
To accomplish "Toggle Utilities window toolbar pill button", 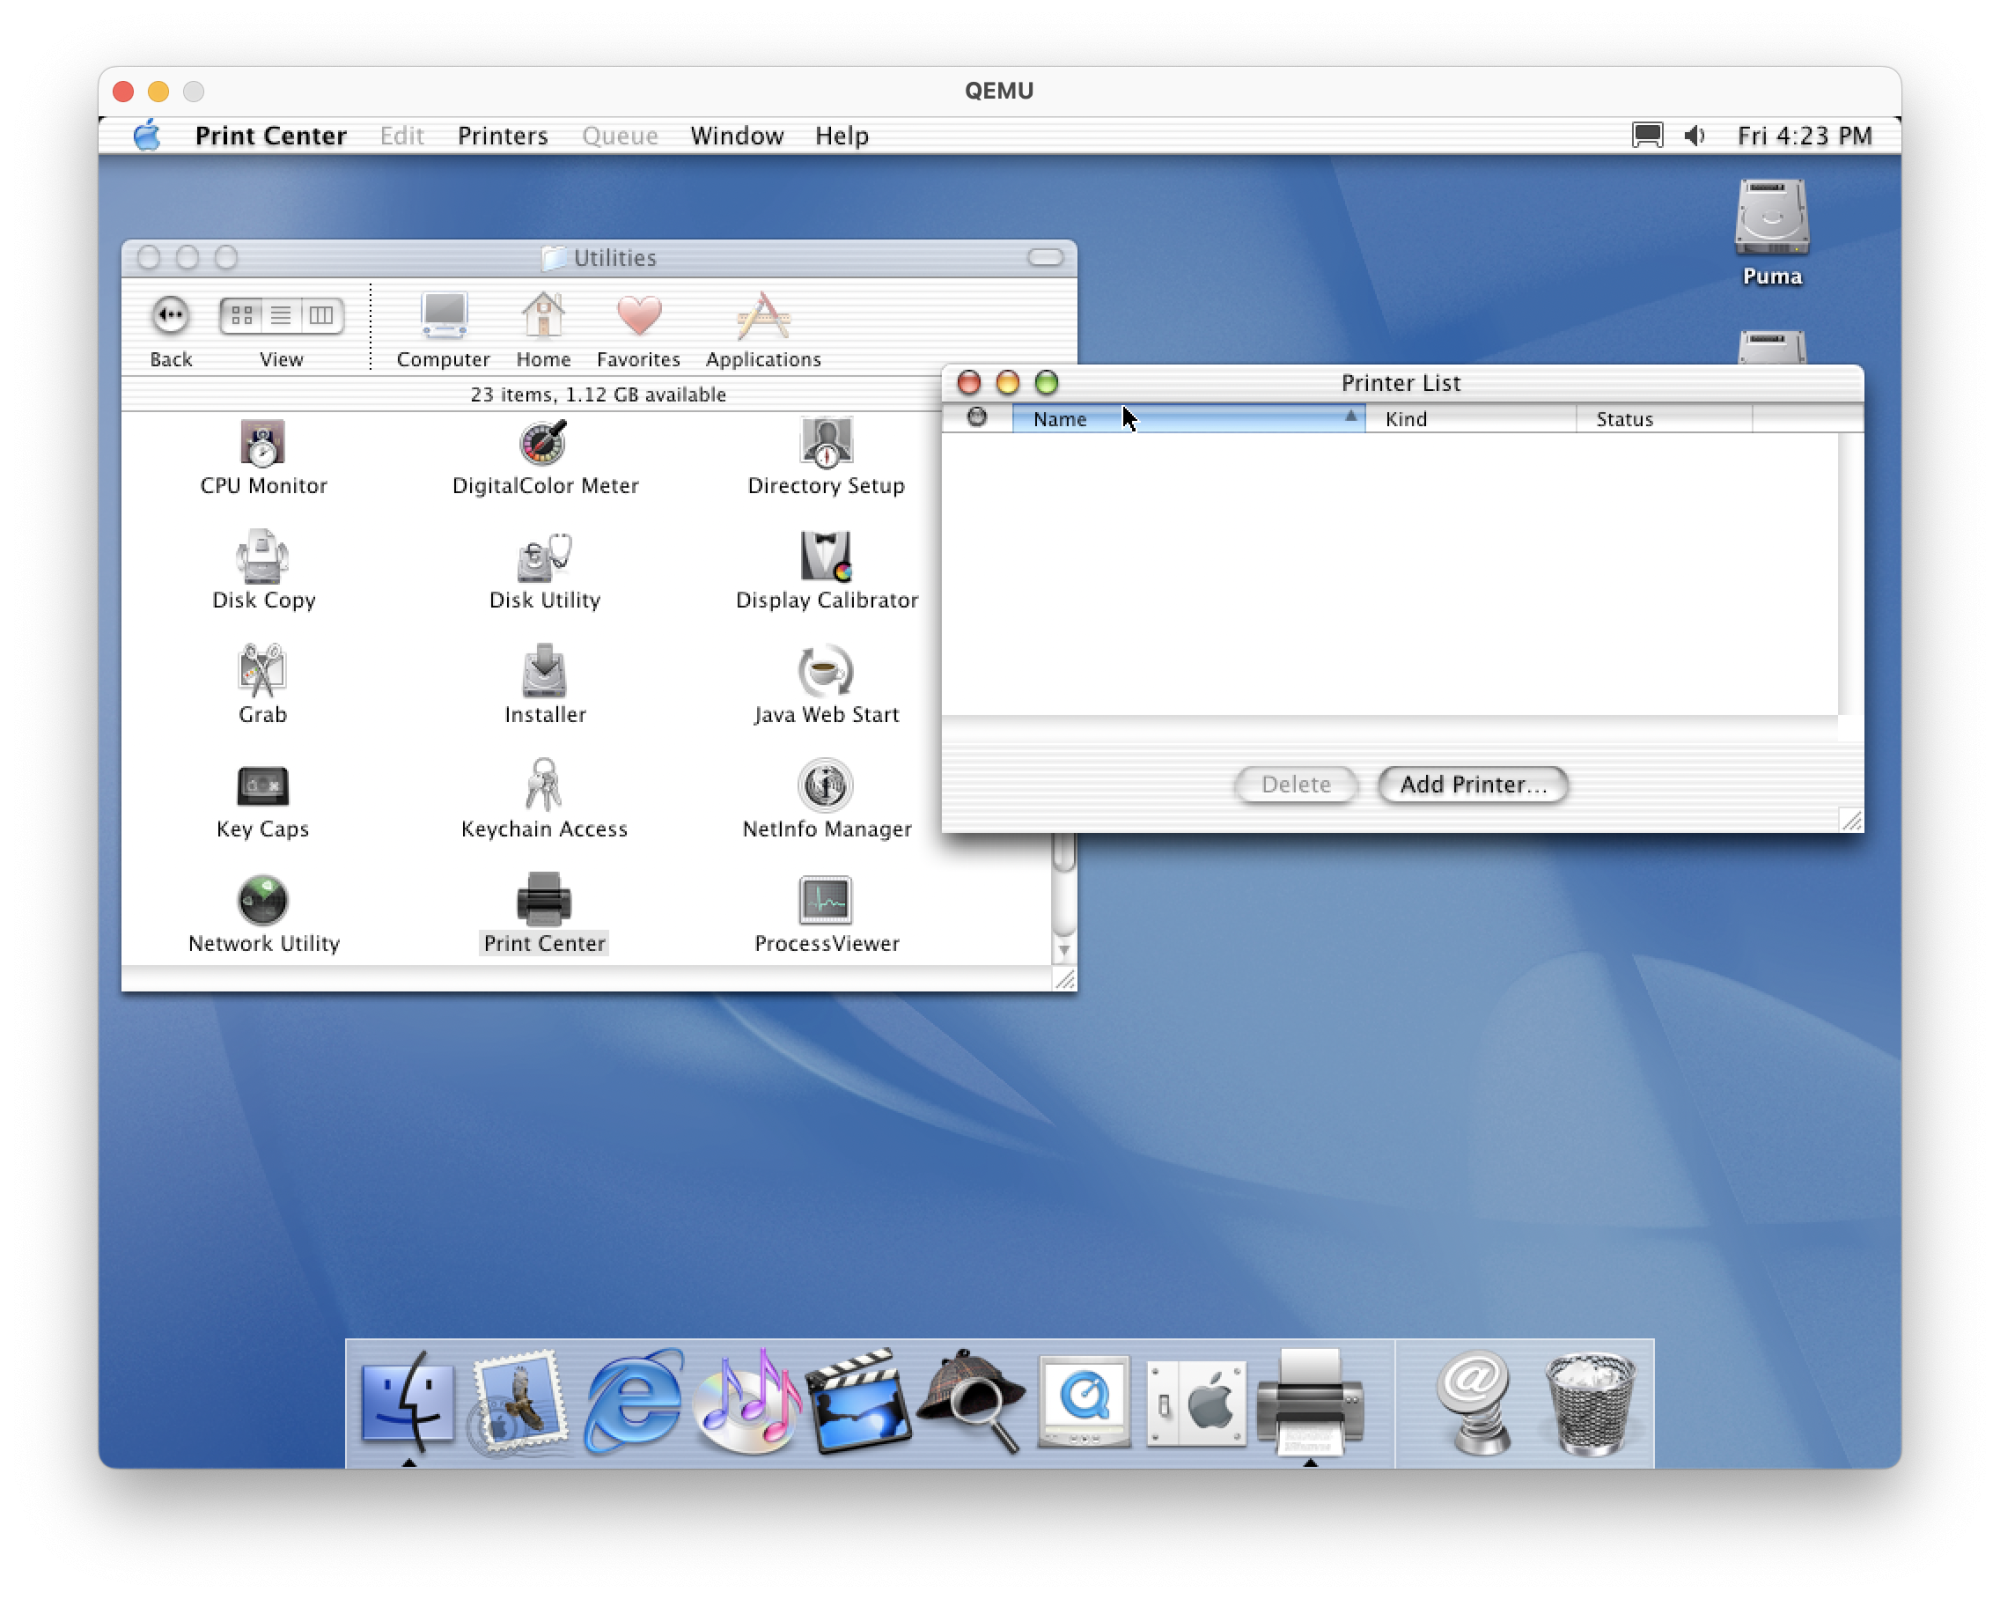I will point(1046,258).
